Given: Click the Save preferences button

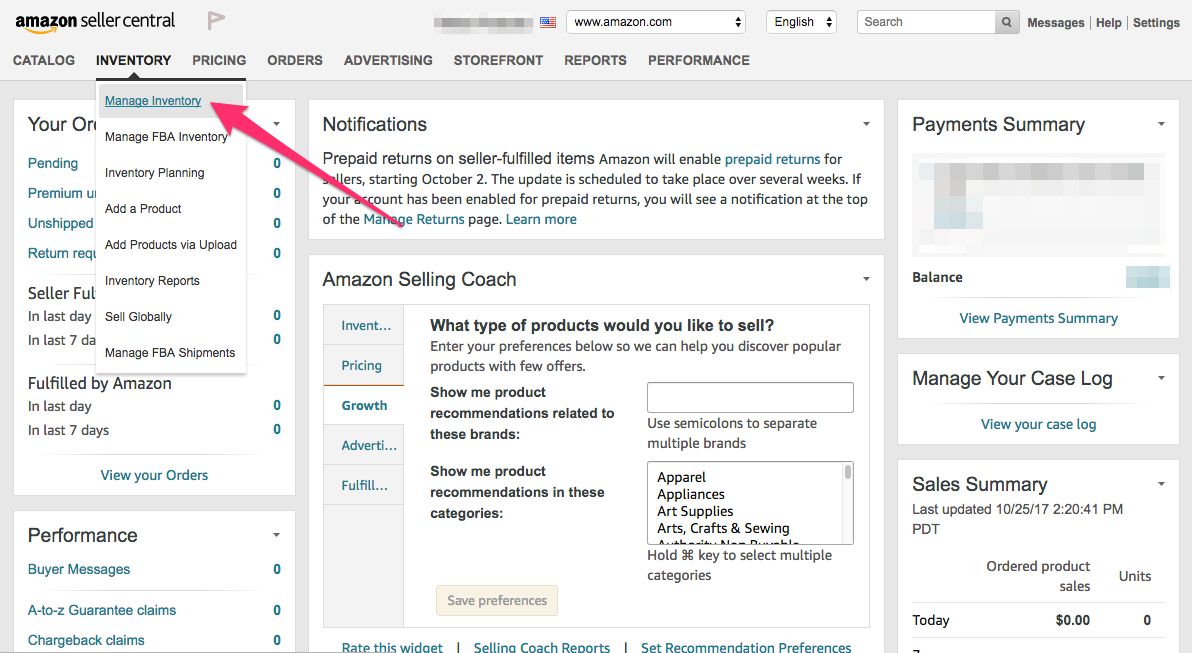Looking at the screenshot, I should [497, 601].
